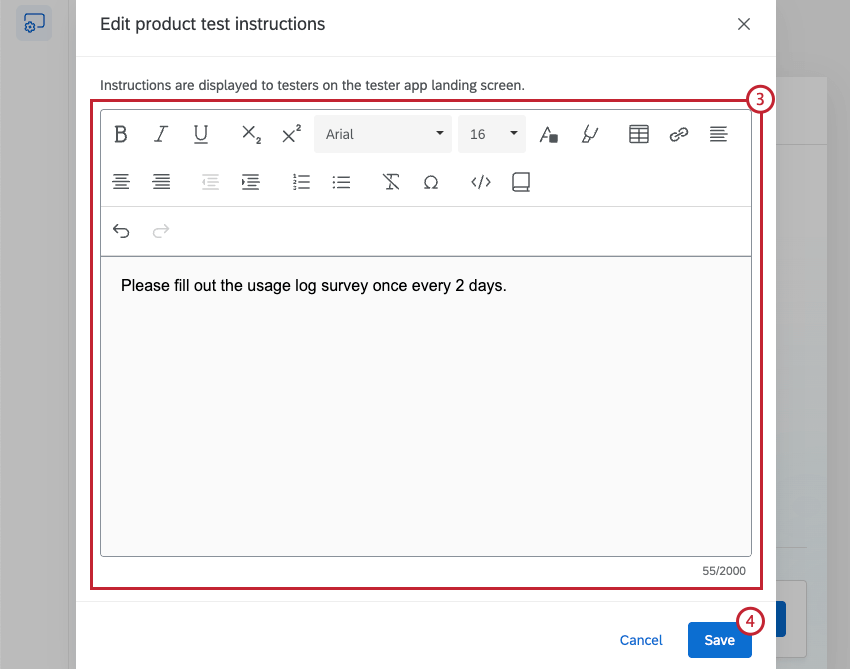Open the font color picker
This screenshot has width=850, height=669.
point(548,133)
